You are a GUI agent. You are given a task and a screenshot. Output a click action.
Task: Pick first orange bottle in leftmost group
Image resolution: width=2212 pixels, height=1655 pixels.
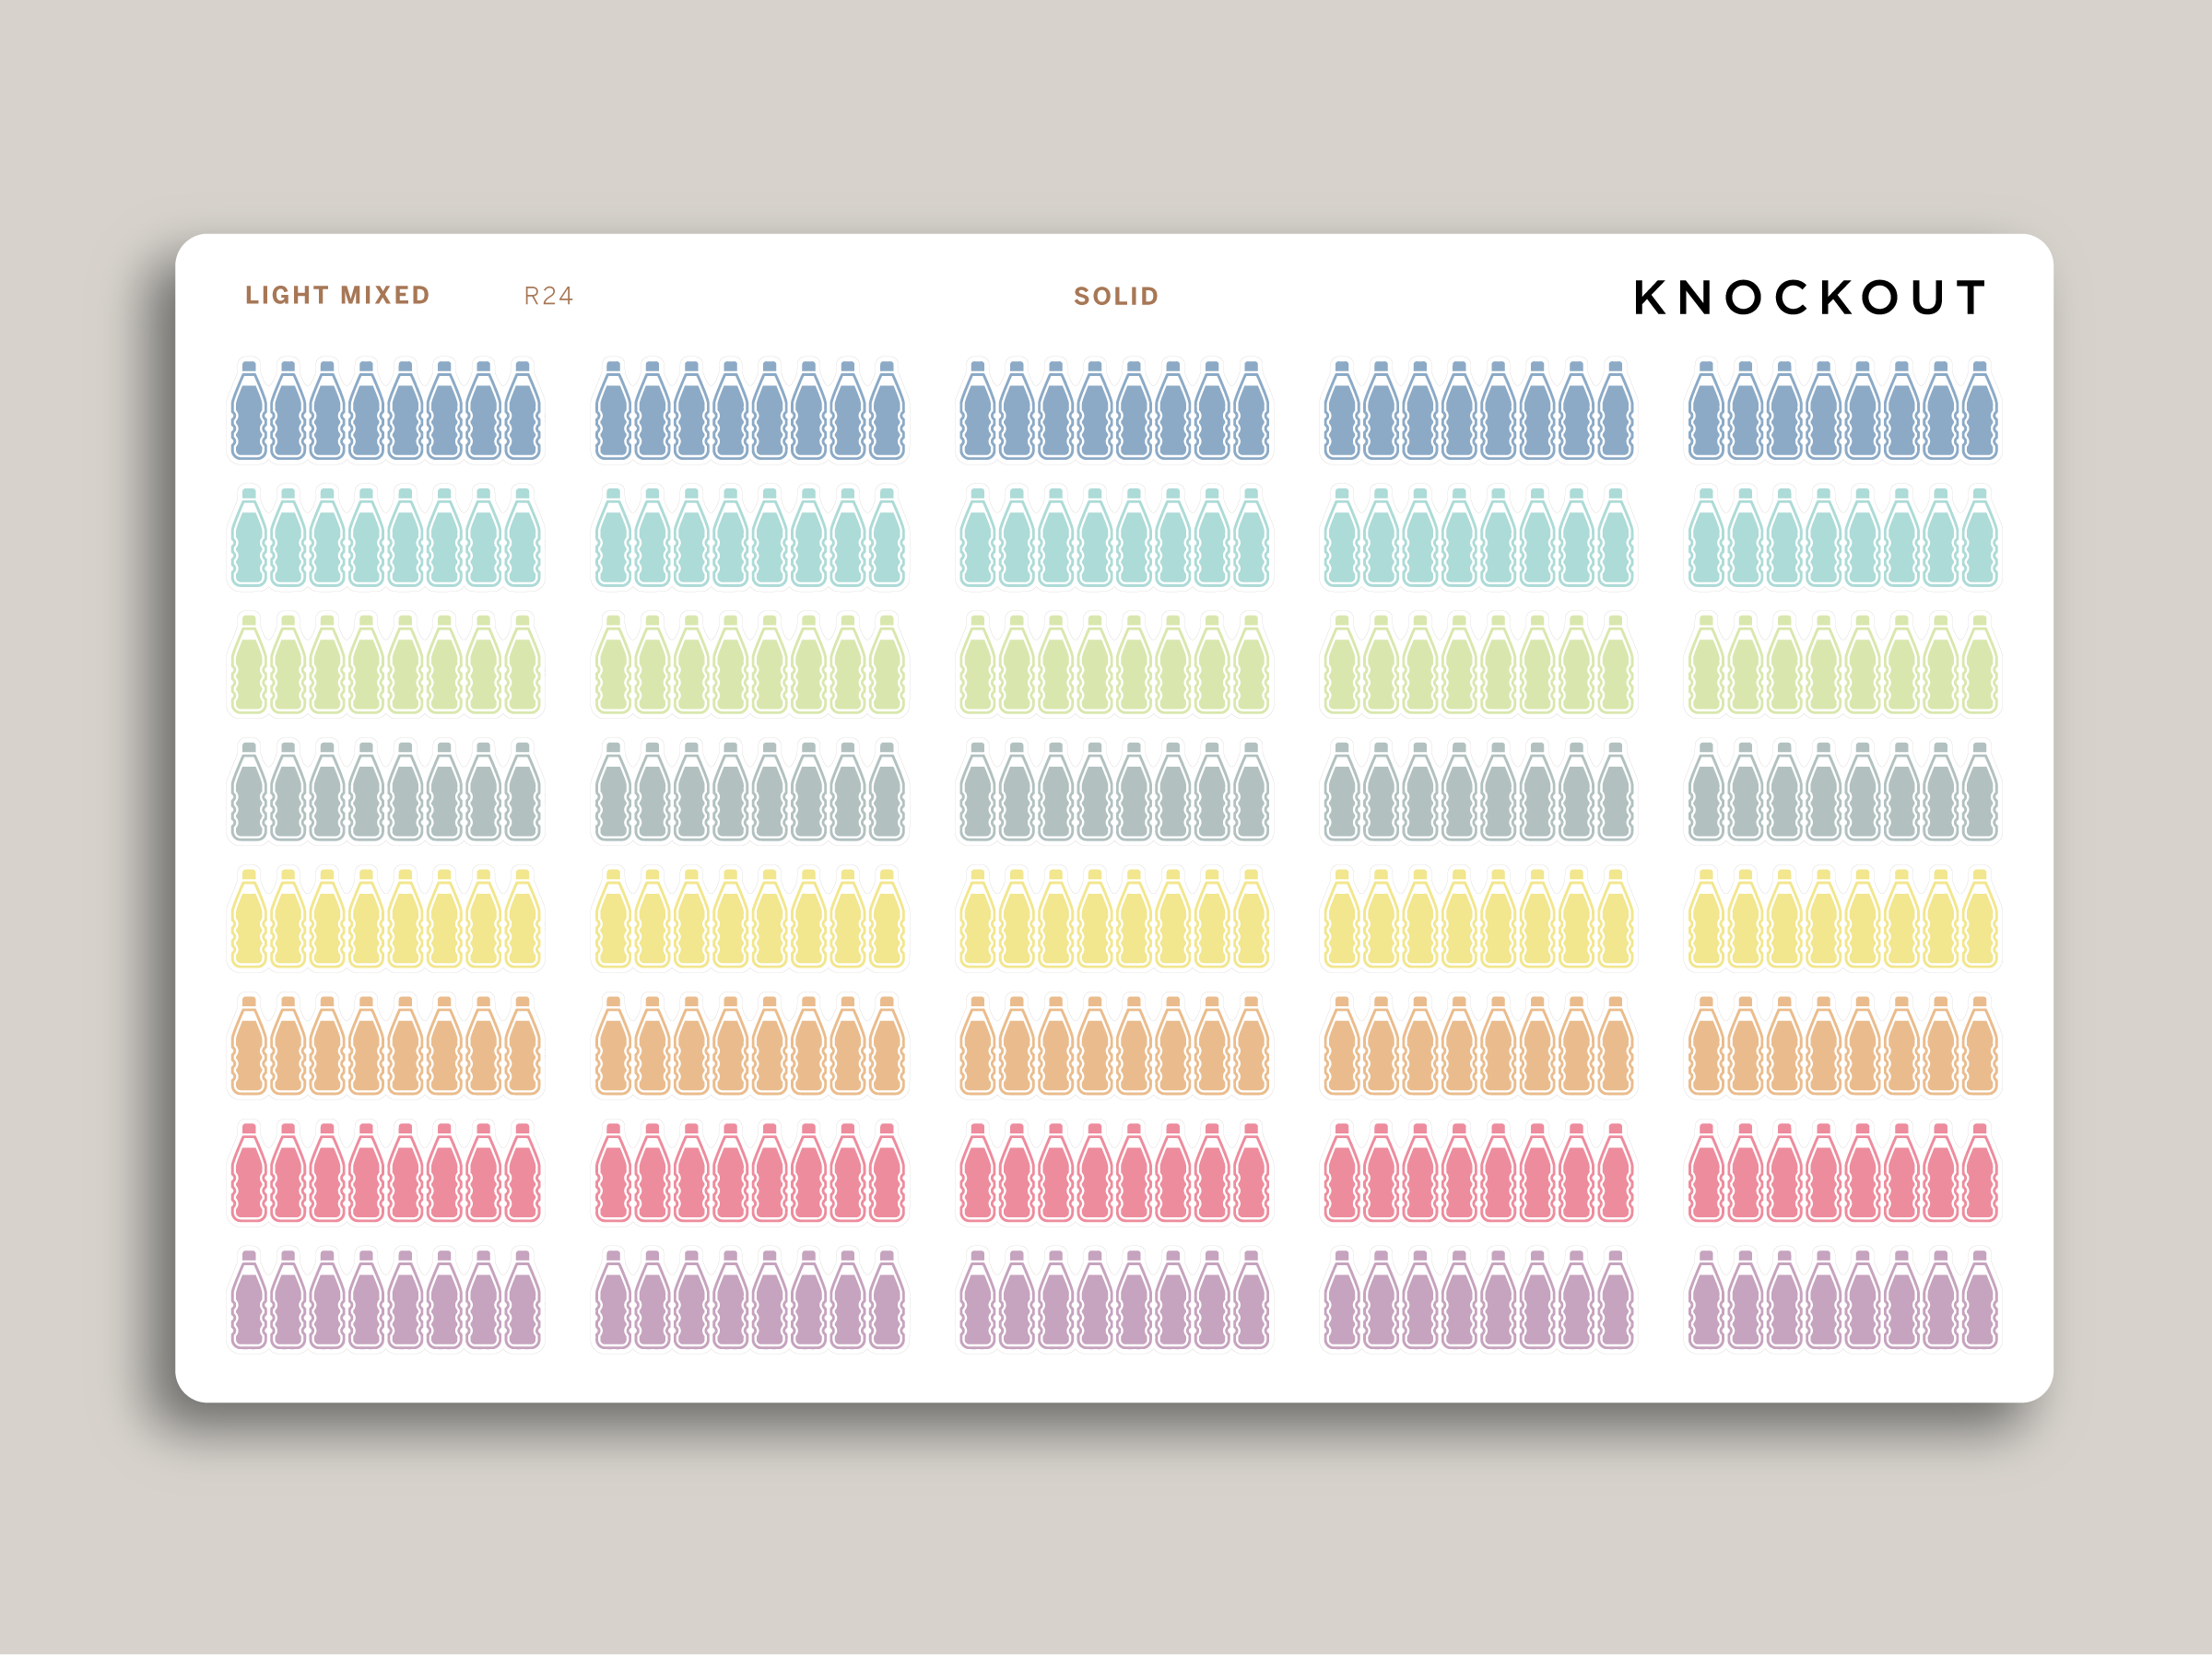coord(249,1049)
